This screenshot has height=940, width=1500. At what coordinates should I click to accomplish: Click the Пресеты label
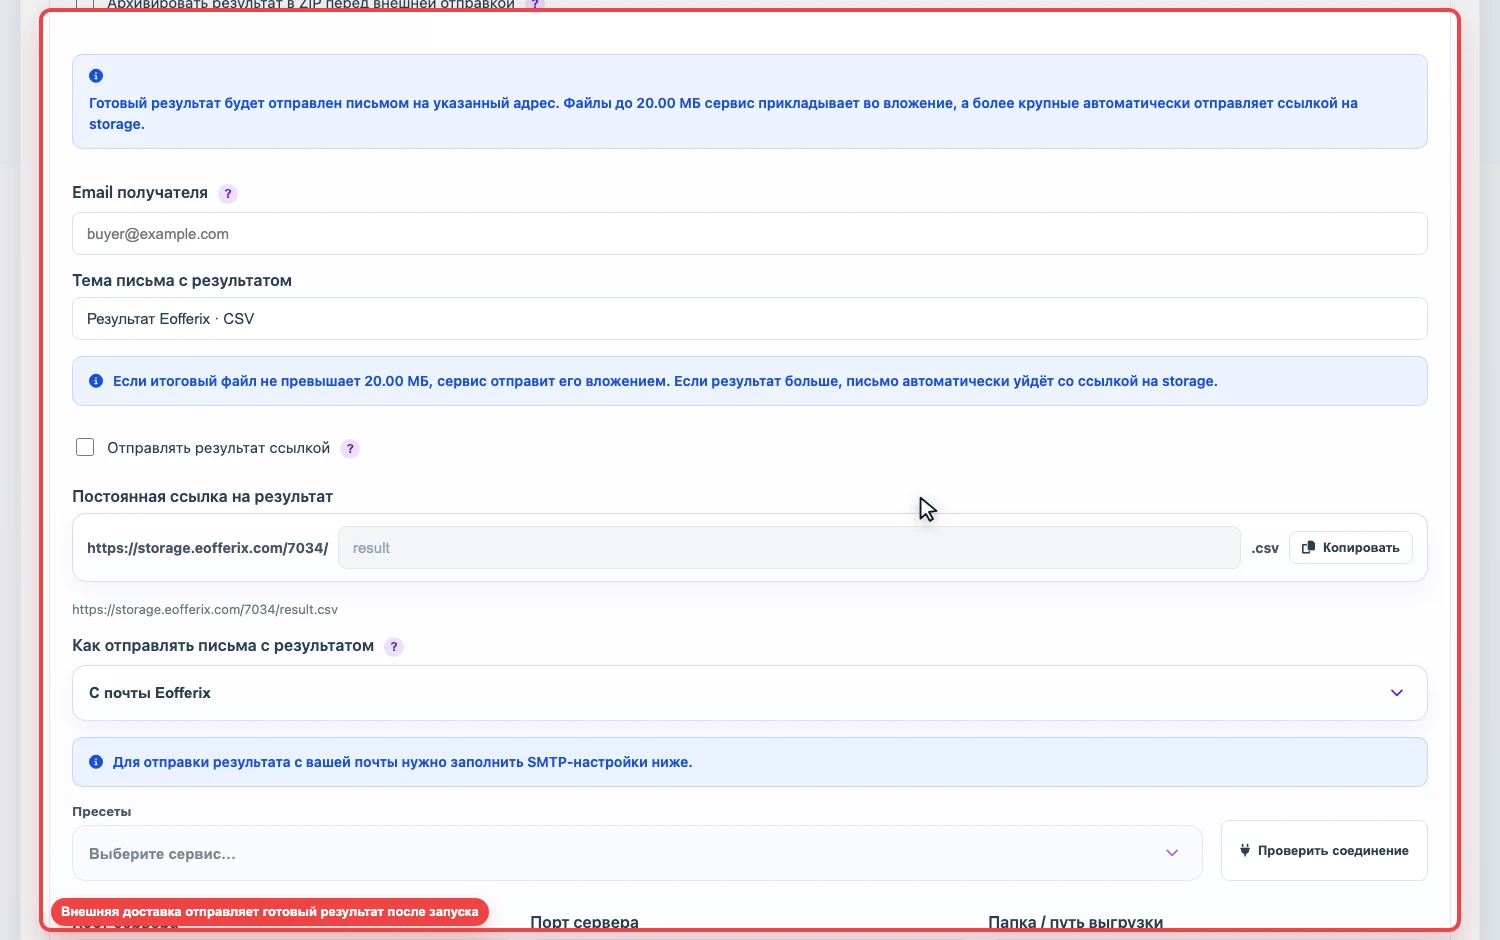(102, 812)
